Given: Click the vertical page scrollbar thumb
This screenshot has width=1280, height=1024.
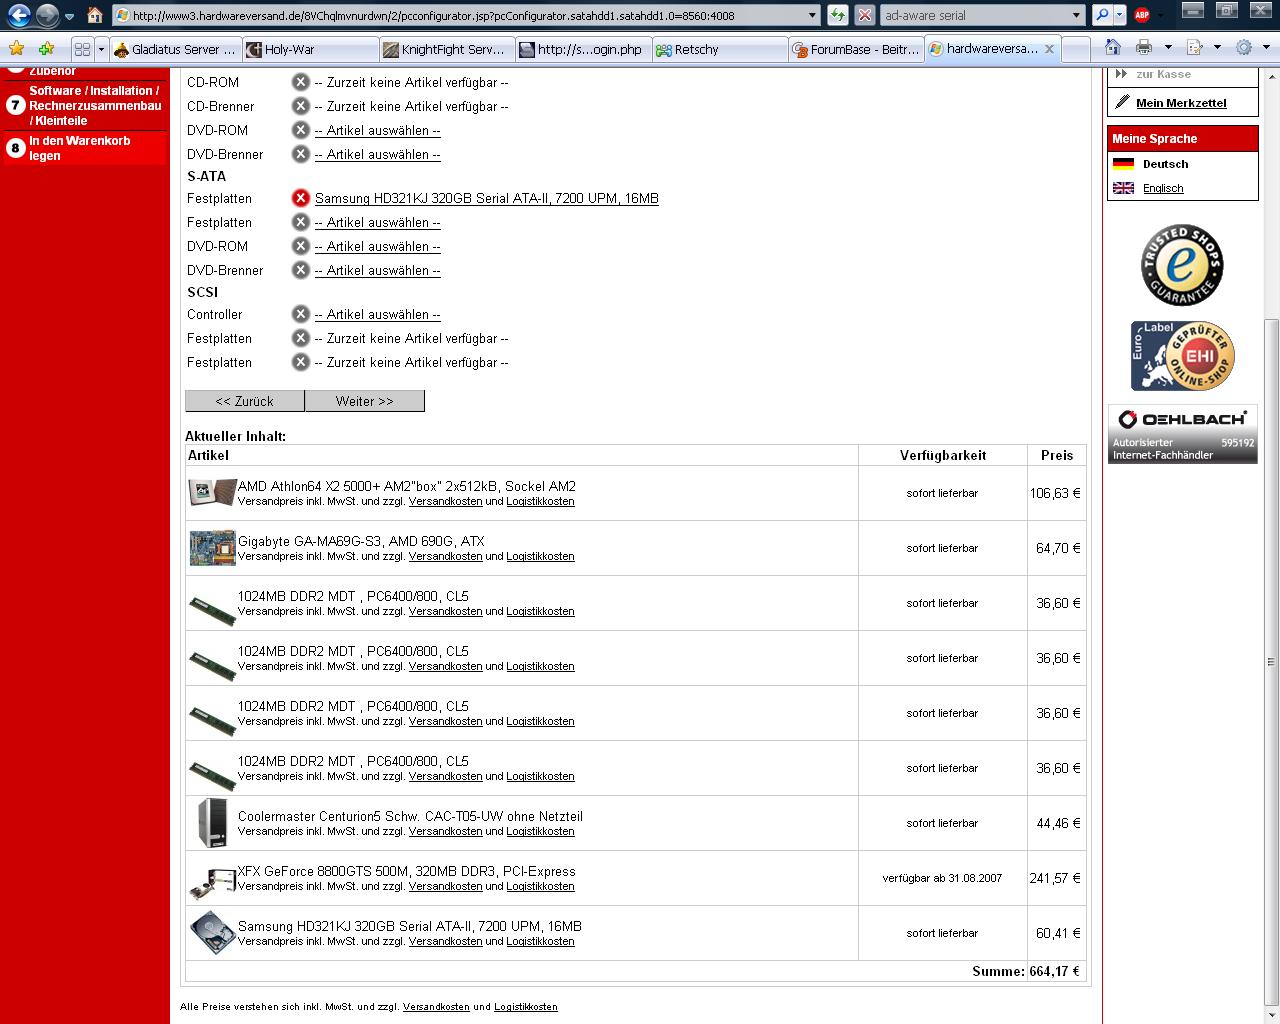Looking at the screenshot, I should pyautogui.click(x=1271, y=660).
